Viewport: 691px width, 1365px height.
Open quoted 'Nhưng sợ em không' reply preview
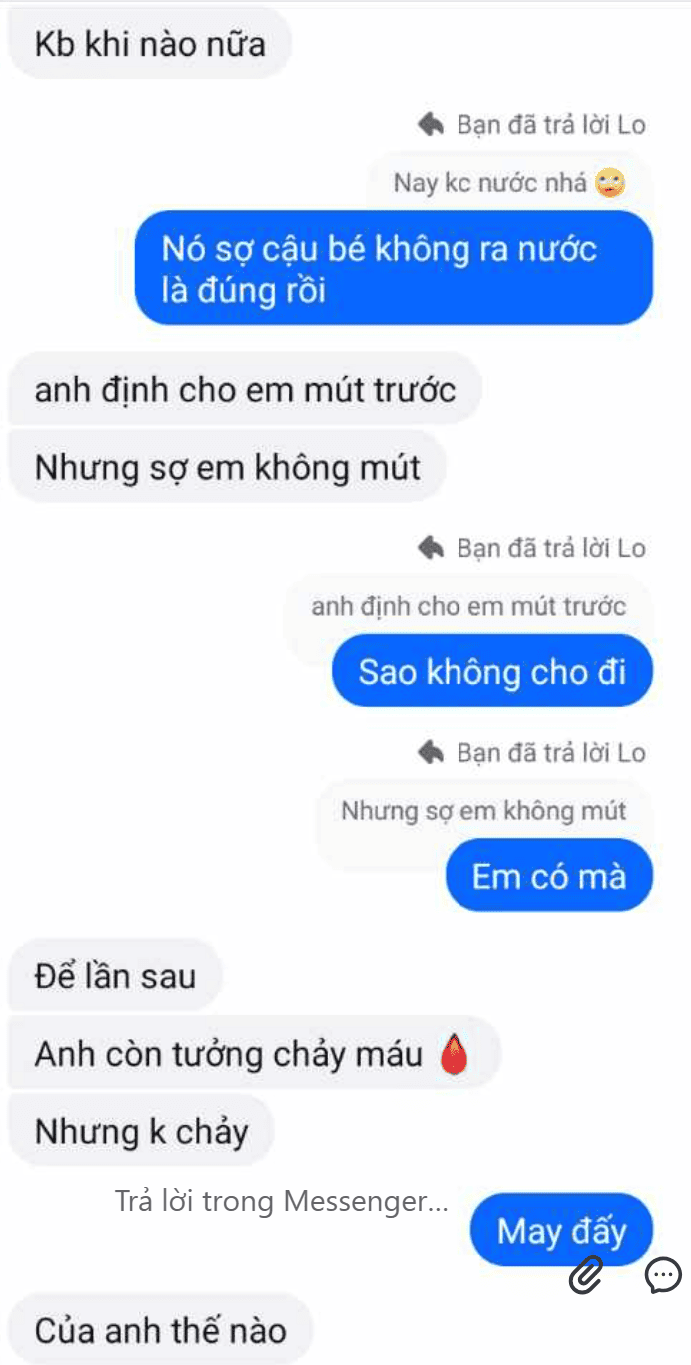(x=484, y=810)
